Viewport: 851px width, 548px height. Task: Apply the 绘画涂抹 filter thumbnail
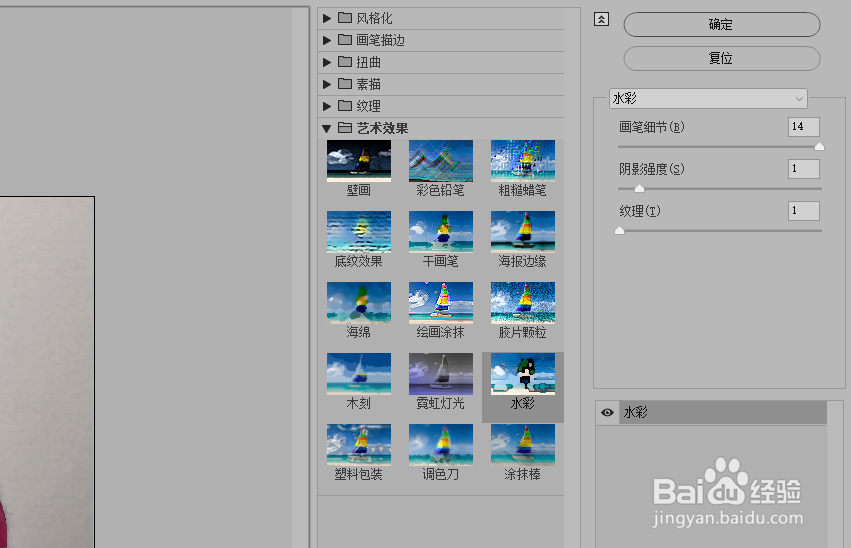click(441, 303)
